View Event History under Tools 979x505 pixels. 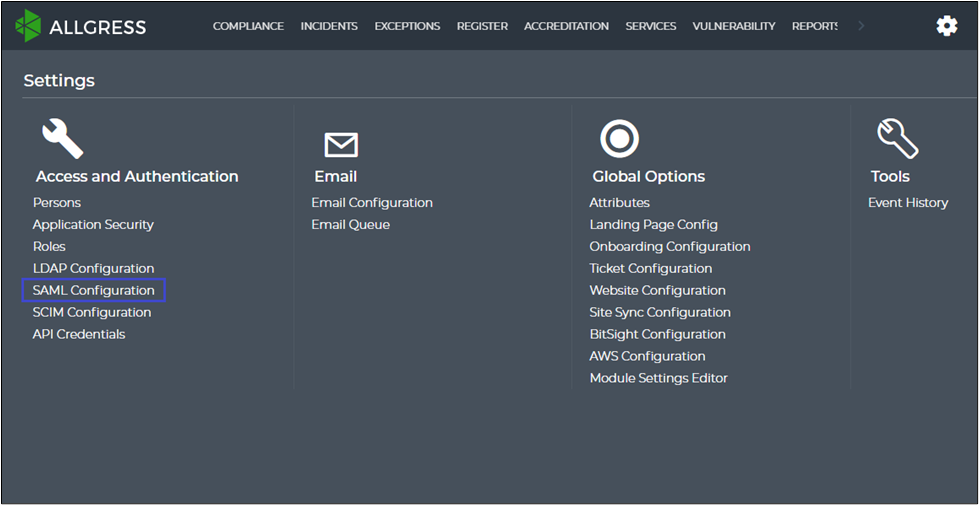907,202
